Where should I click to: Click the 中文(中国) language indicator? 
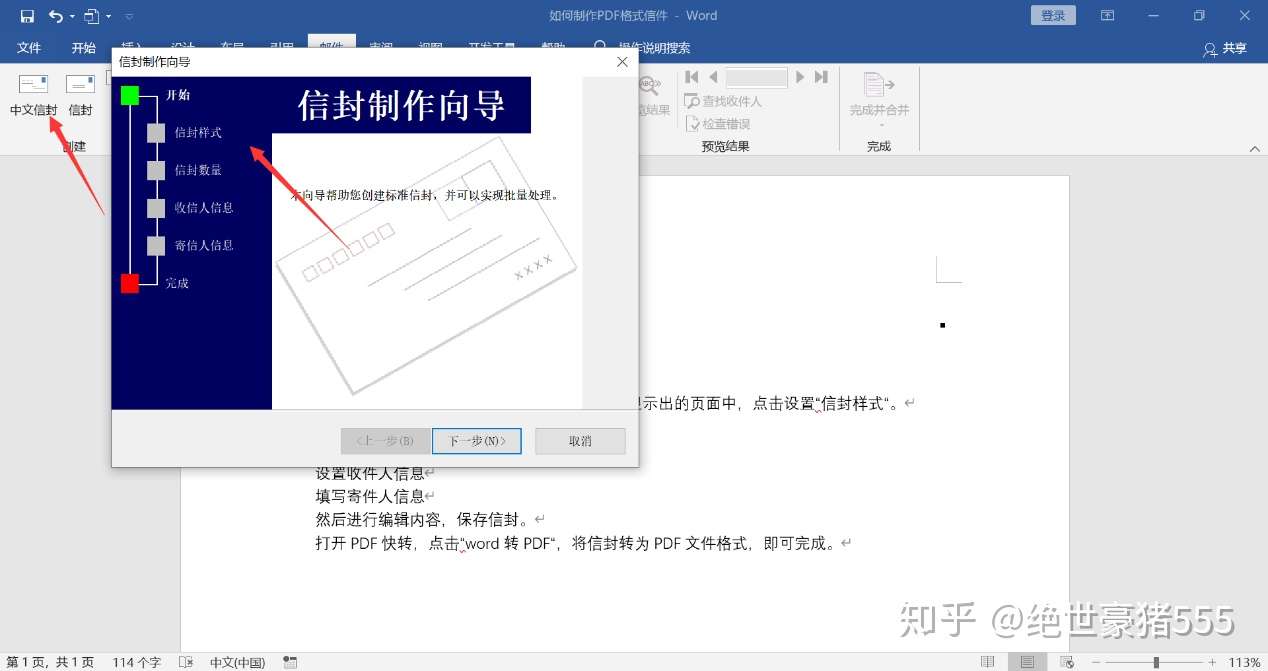click(x=237, y=662)
